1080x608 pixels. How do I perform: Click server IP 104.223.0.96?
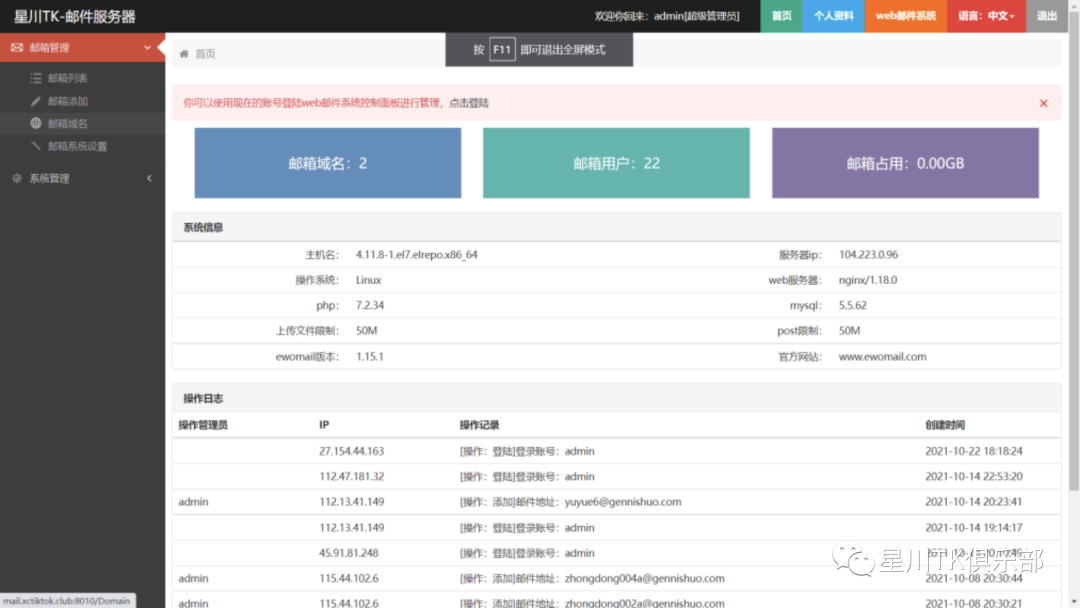(868, 255)
